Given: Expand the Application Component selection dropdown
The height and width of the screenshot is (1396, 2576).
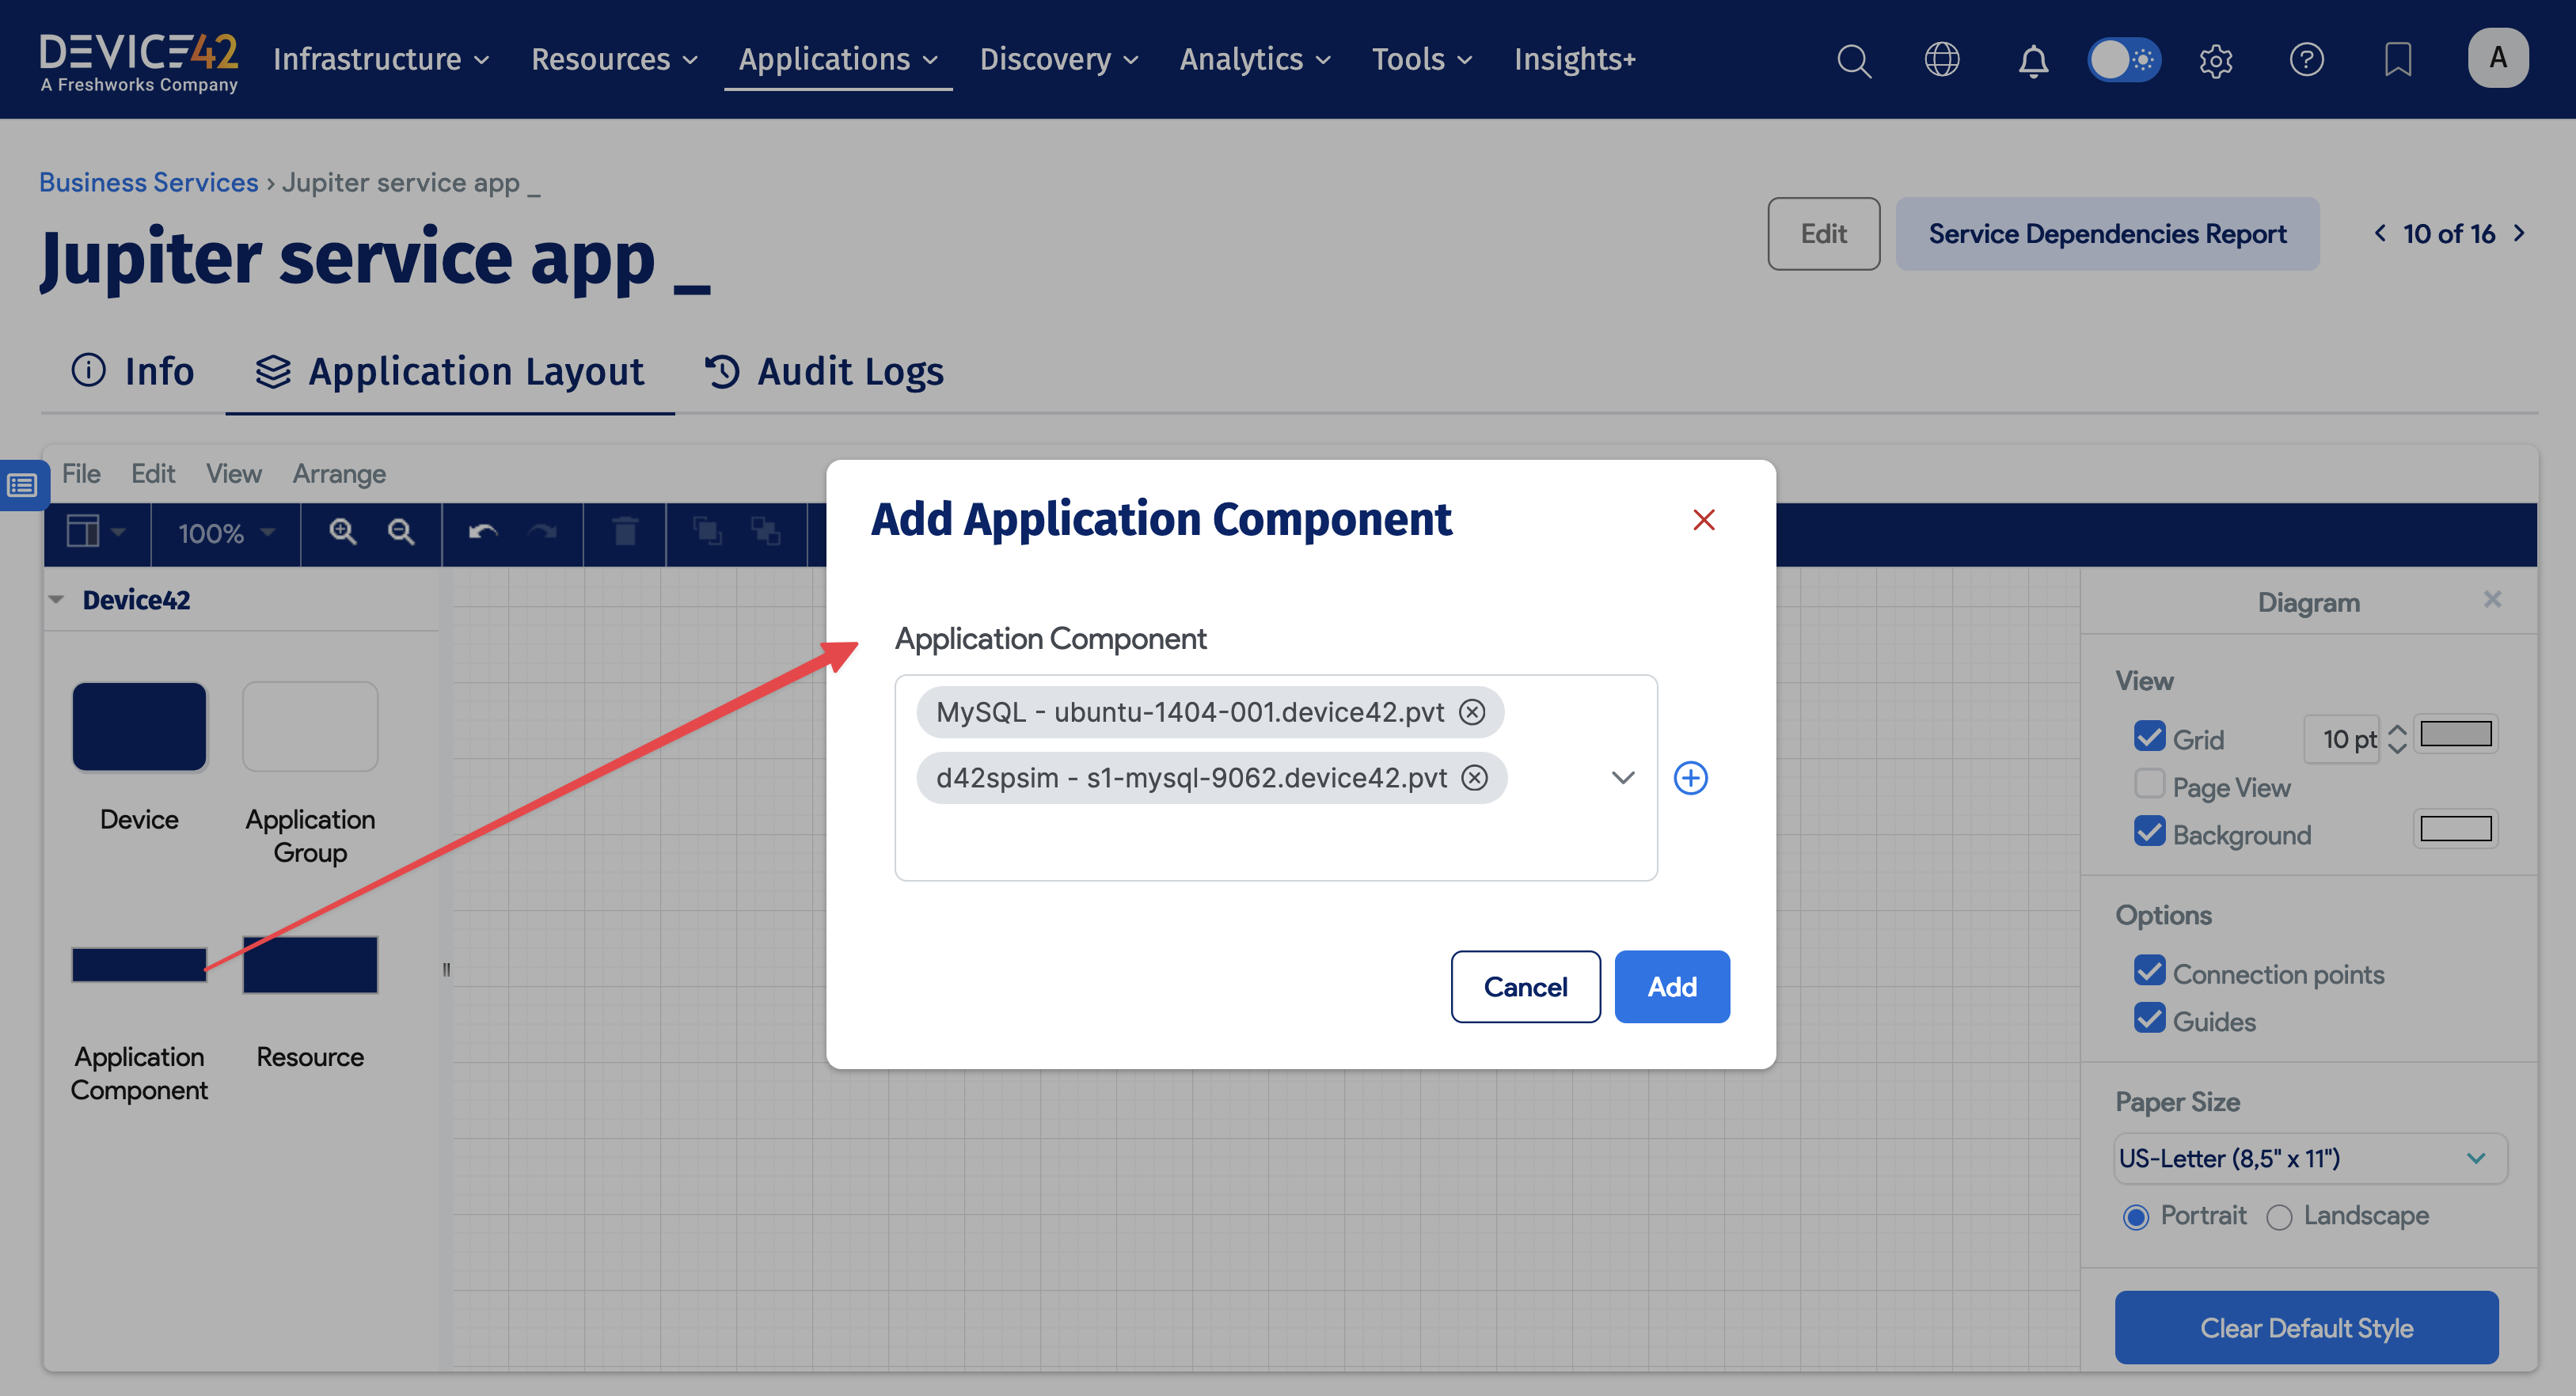Looking at the screenshot, I should click(1623, 777).
